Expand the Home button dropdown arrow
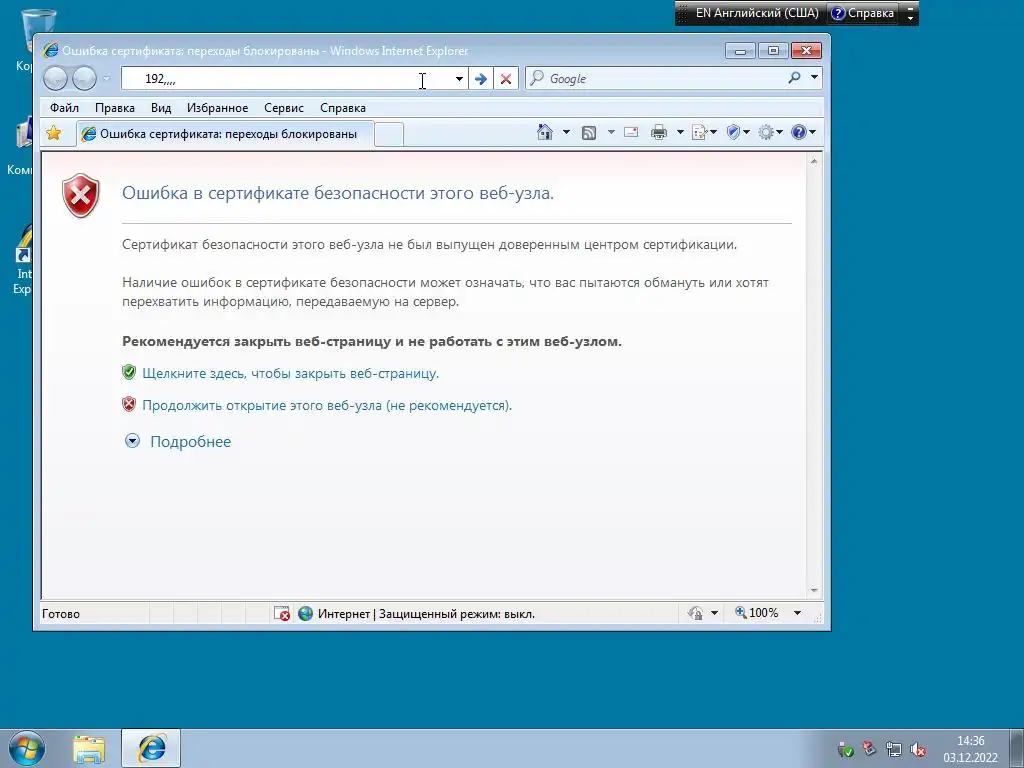The height and width of the screenshot is (768, 1024). click(566, 132)
